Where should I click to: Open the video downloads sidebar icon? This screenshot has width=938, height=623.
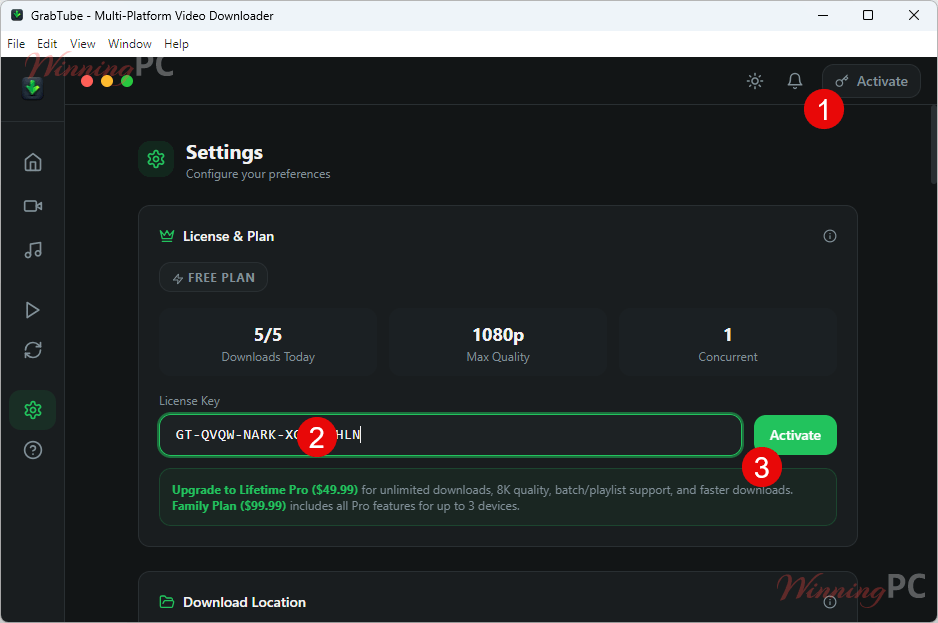coord(33,206)
